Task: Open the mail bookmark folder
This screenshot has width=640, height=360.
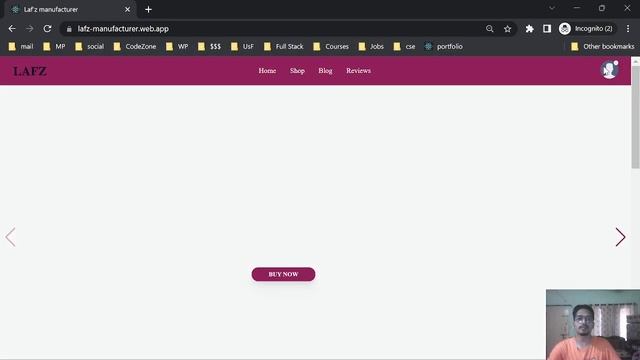Action: [21, 47]
